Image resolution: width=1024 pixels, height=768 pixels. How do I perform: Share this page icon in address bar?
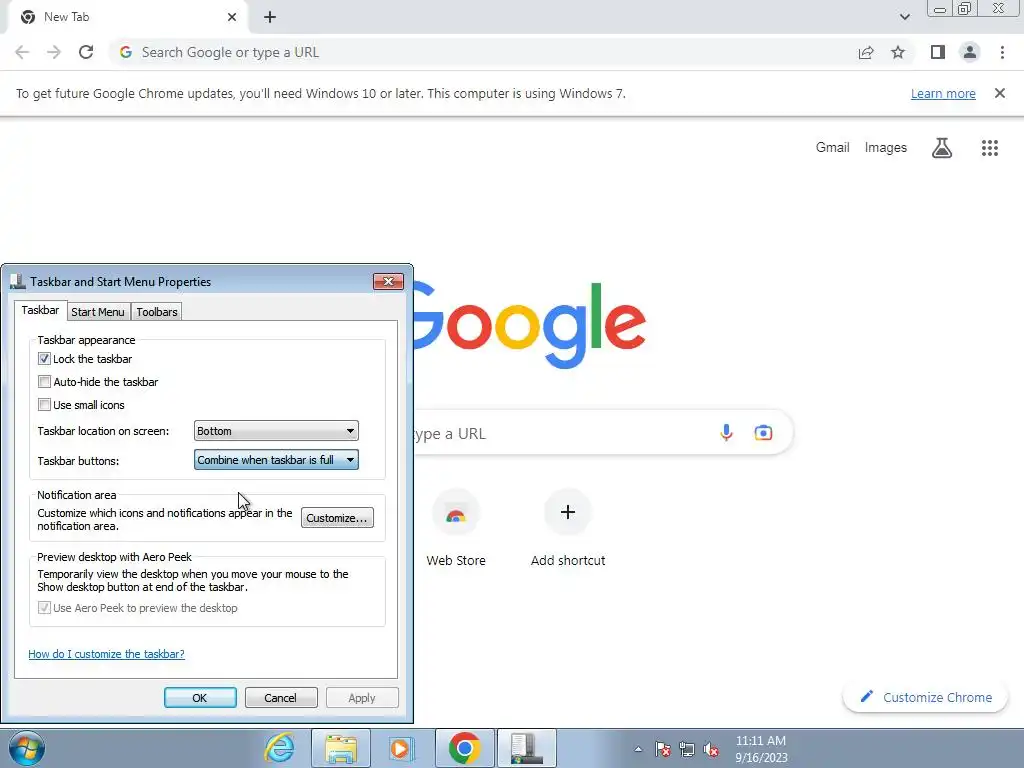866,52
